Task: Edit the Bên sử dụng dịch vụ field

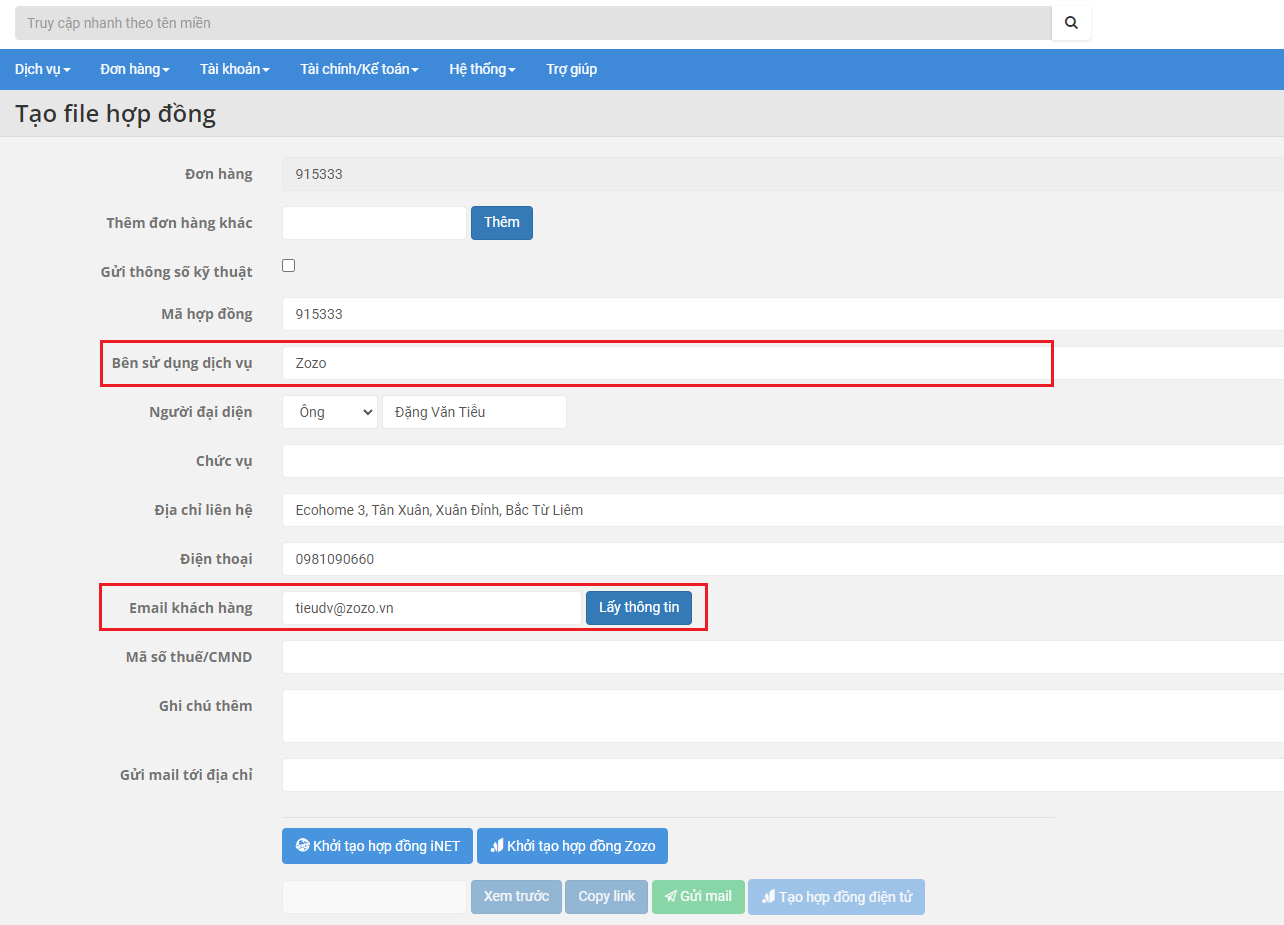Action: tap(783, 363)
